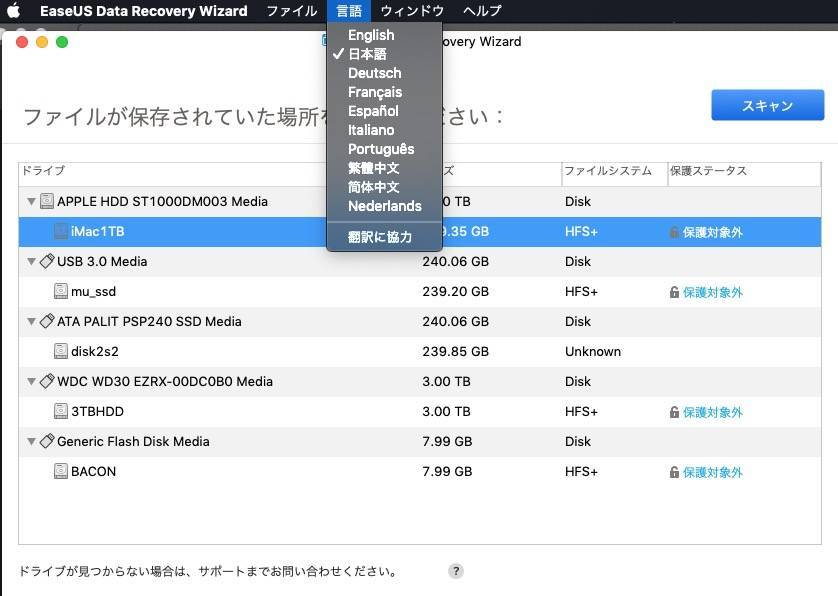Viewport: 838px width, 596px height.
Task: Click the question mark help icon
Action: 455,571
